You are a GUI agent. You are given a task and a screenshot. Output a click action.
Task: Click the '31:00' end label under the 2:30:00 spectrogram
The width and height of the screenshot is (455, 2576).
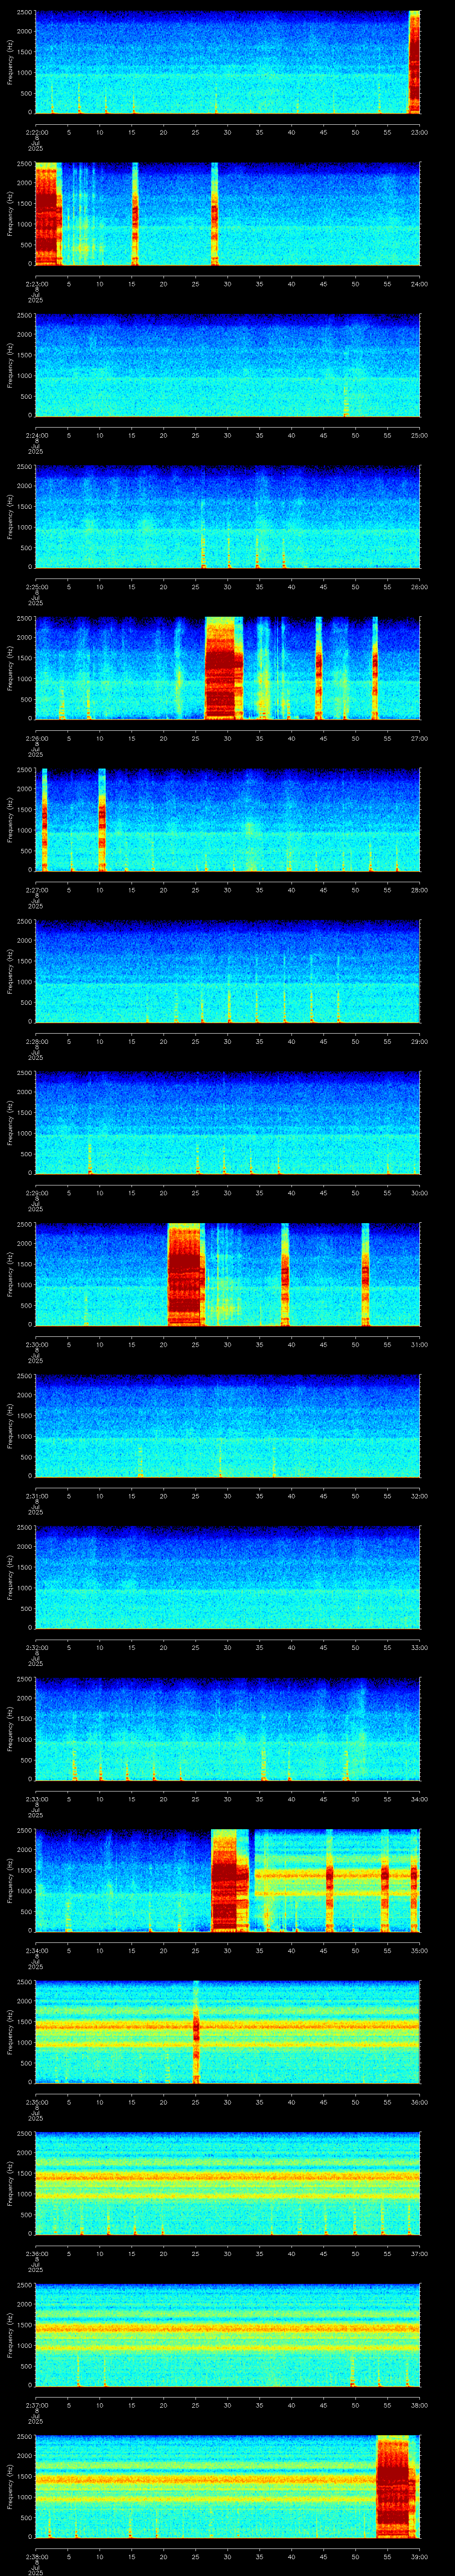(x=419, y=1344)
